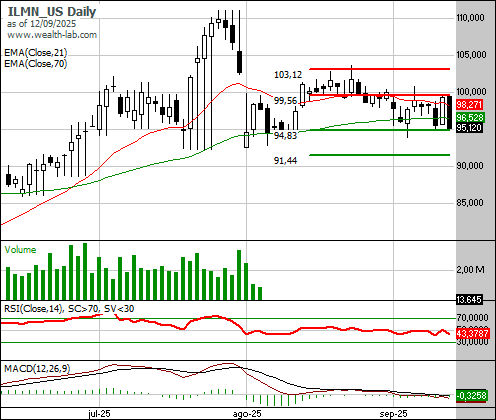Click the red 98,271 EMA value tag
Screen dimensions: 496x420
[469, 105]
